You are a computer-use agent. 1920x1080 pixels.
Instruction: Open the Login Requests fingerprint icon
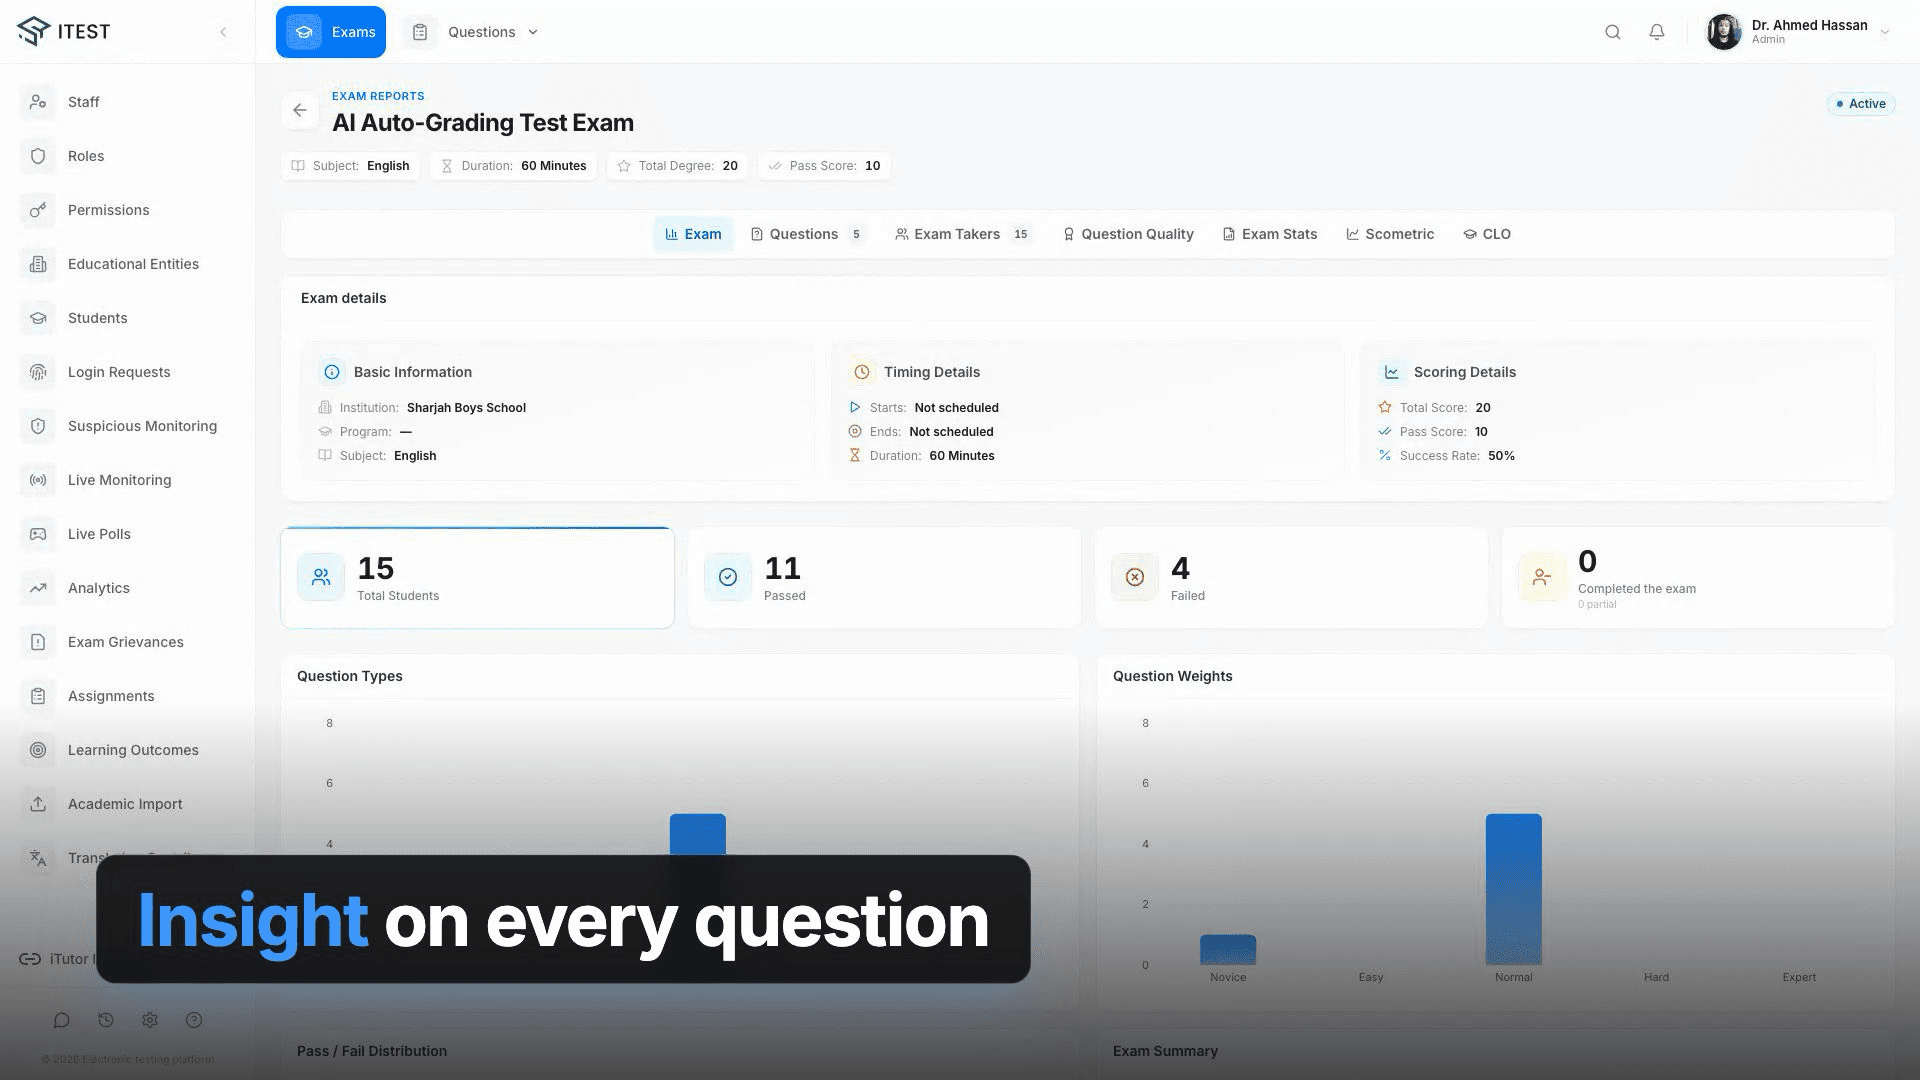pyautogui.click(x=38, y=372)
